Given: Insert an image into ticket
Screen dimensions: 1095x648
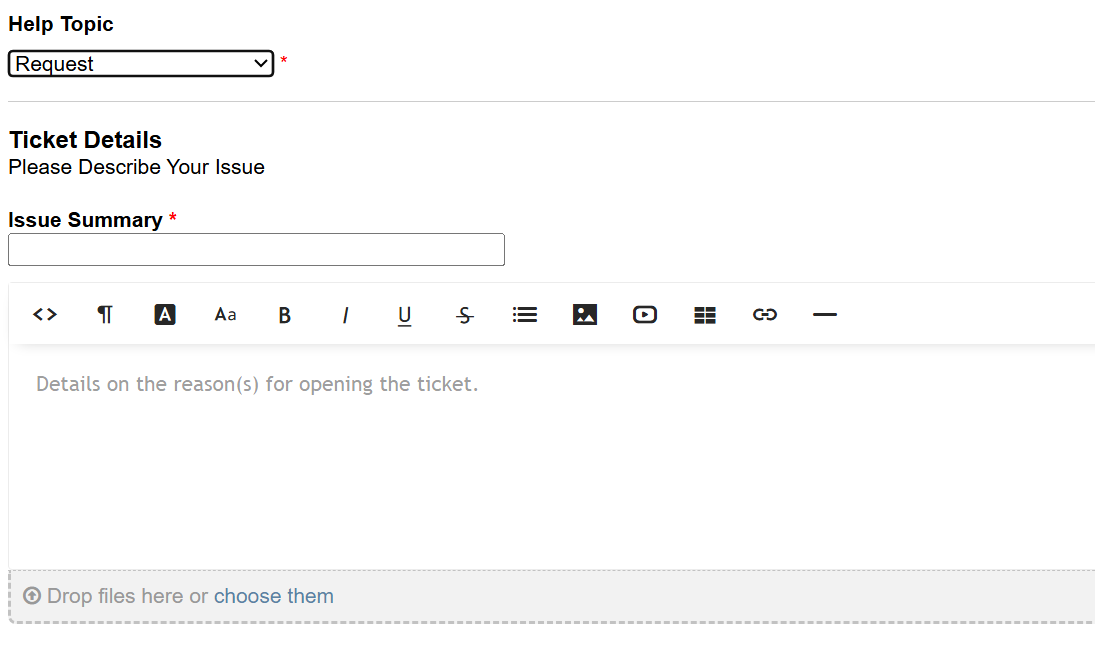Looking at the screenshot, I should (585, 315).
